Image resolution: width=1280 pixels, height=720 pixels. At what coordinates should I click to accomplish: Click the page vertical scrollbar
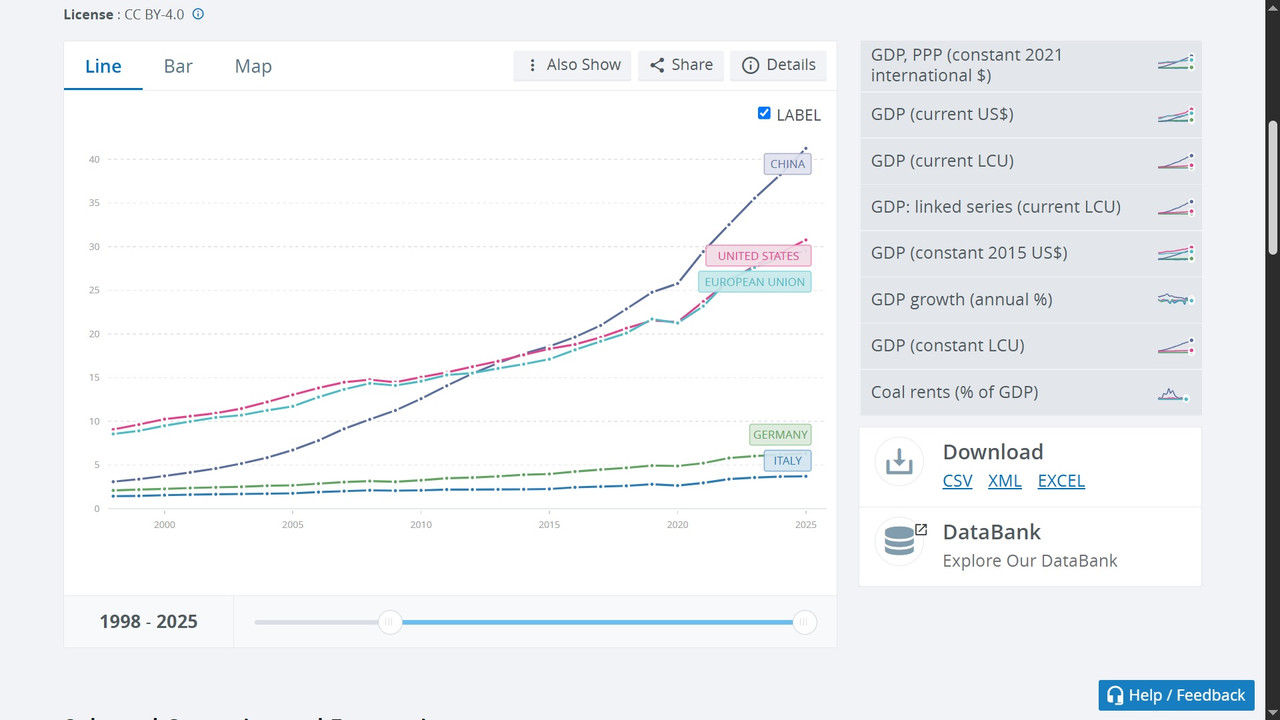[x=1273, y=188]
